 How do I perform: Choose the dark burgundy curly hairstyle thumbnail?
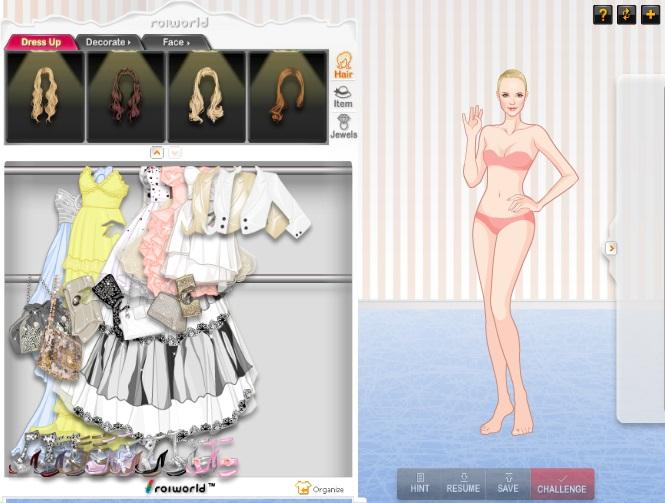(126, 96)
